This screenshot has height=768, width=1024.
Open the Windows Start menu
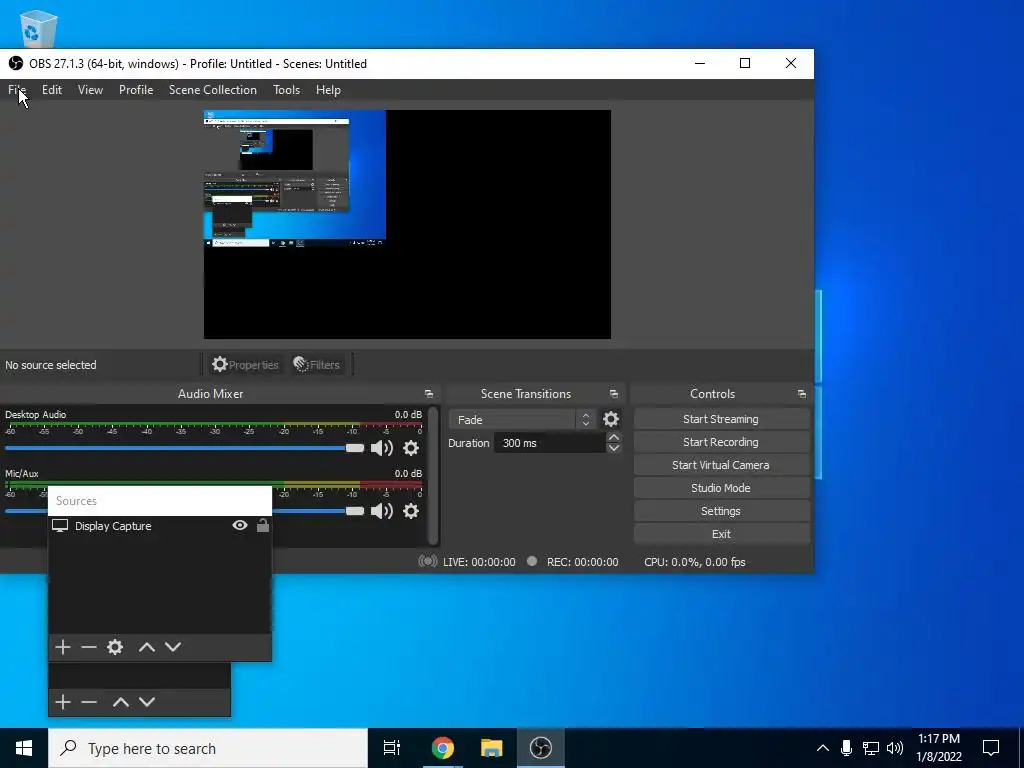(24, 748)
